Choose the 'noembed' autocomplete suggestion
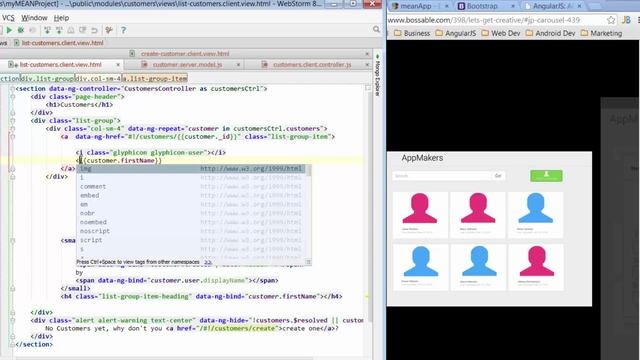This screenshot has height=360, width=640. tap(191, 222)
